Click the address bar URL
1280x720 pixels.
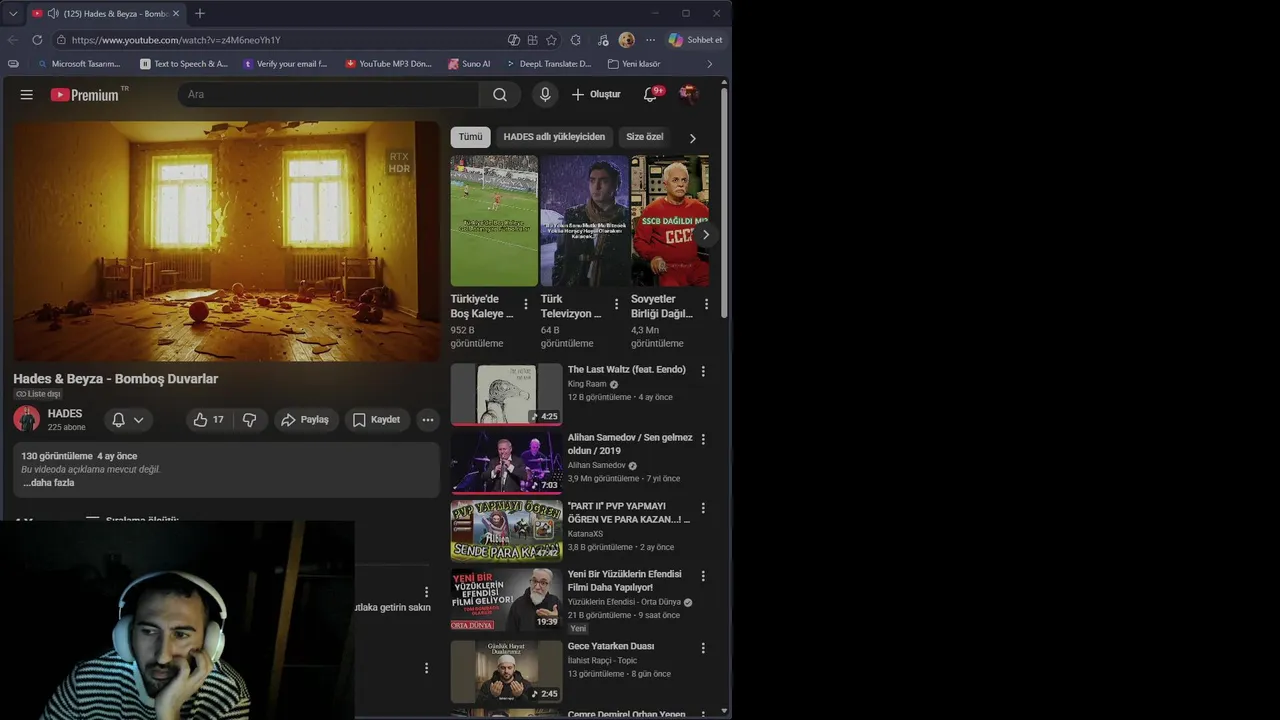click(176, 40)
